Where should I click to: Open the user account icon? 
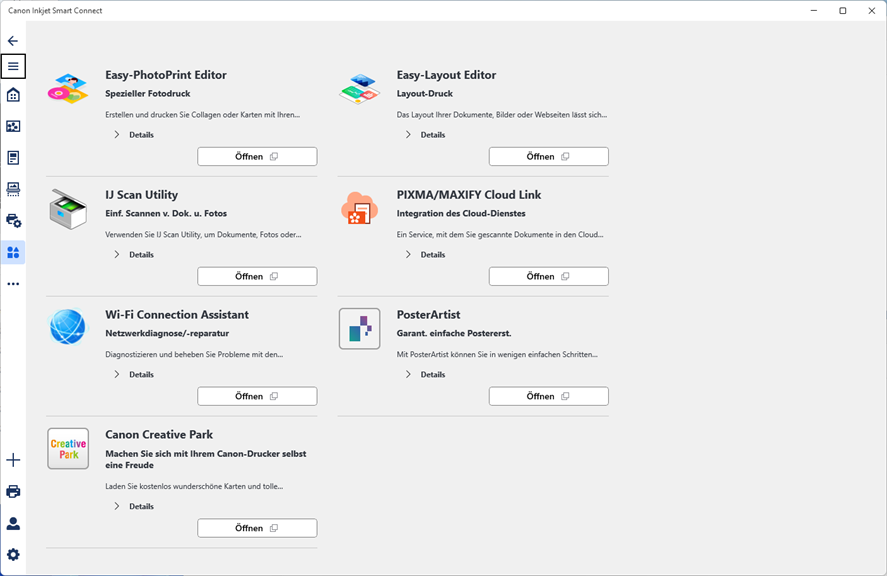[x=13, y=523]
